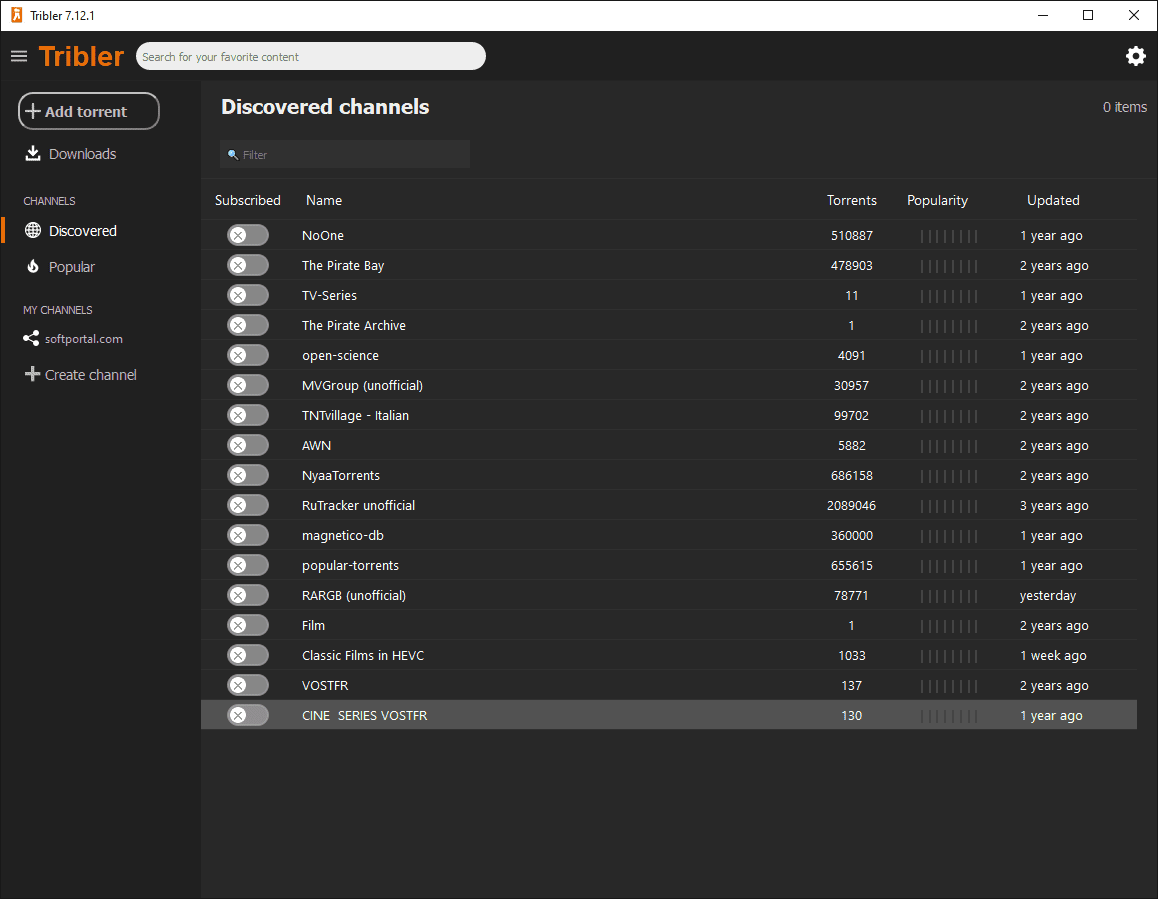Screen dimensions: 1158x899
Task: Click the Downloads tray icon
Action: pos(32,153)
